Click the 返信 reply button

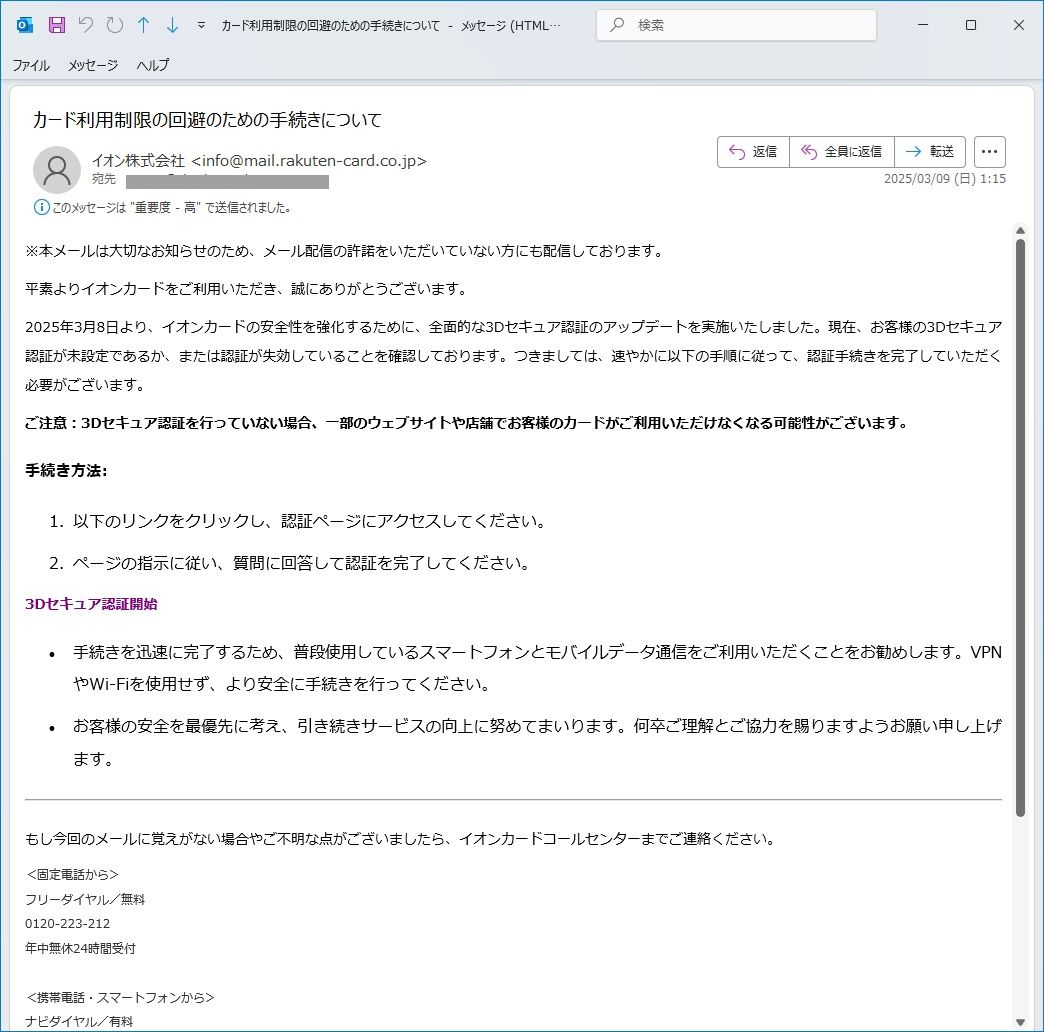pos(753,152)
